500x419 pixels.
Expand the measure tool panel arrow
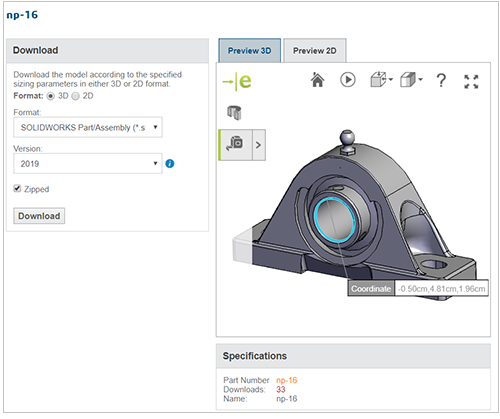tap(259, 145)
